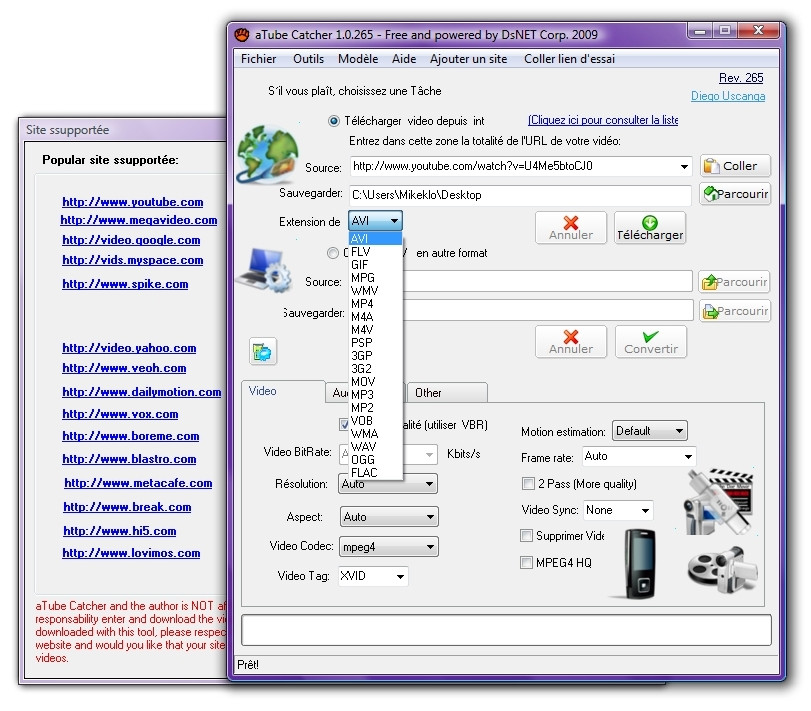Enable the 2 Pass checkbox

[x=528, y=484]
